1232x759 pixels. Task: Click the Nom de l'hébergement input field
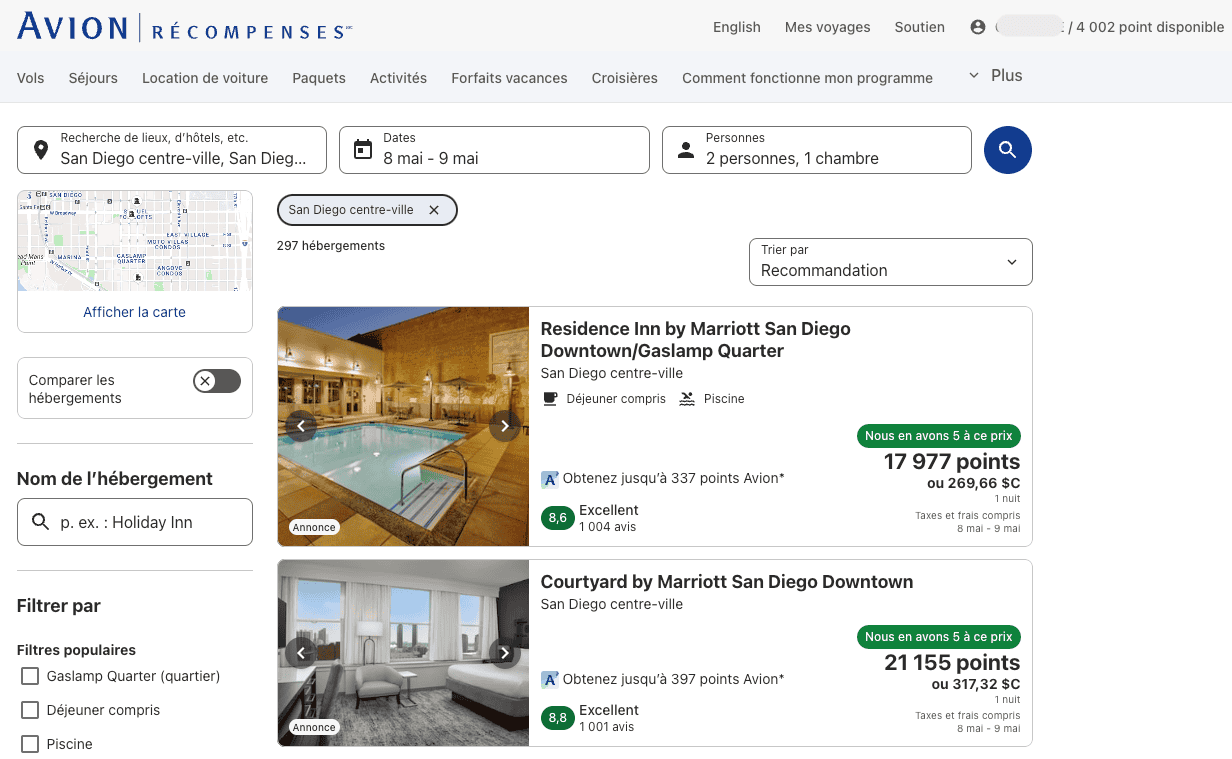tap(135, 522)
